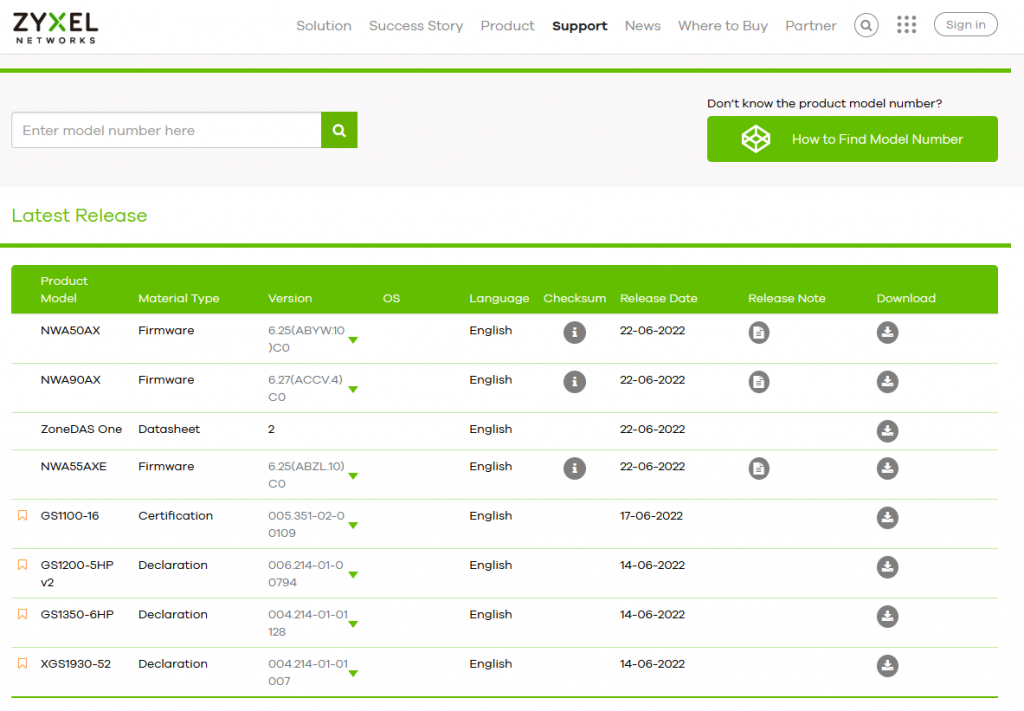This screenshot has height=711, width=1024.
Task: Download the GS1200-5HP v2 declaration
Action: [x=888, y=567]
